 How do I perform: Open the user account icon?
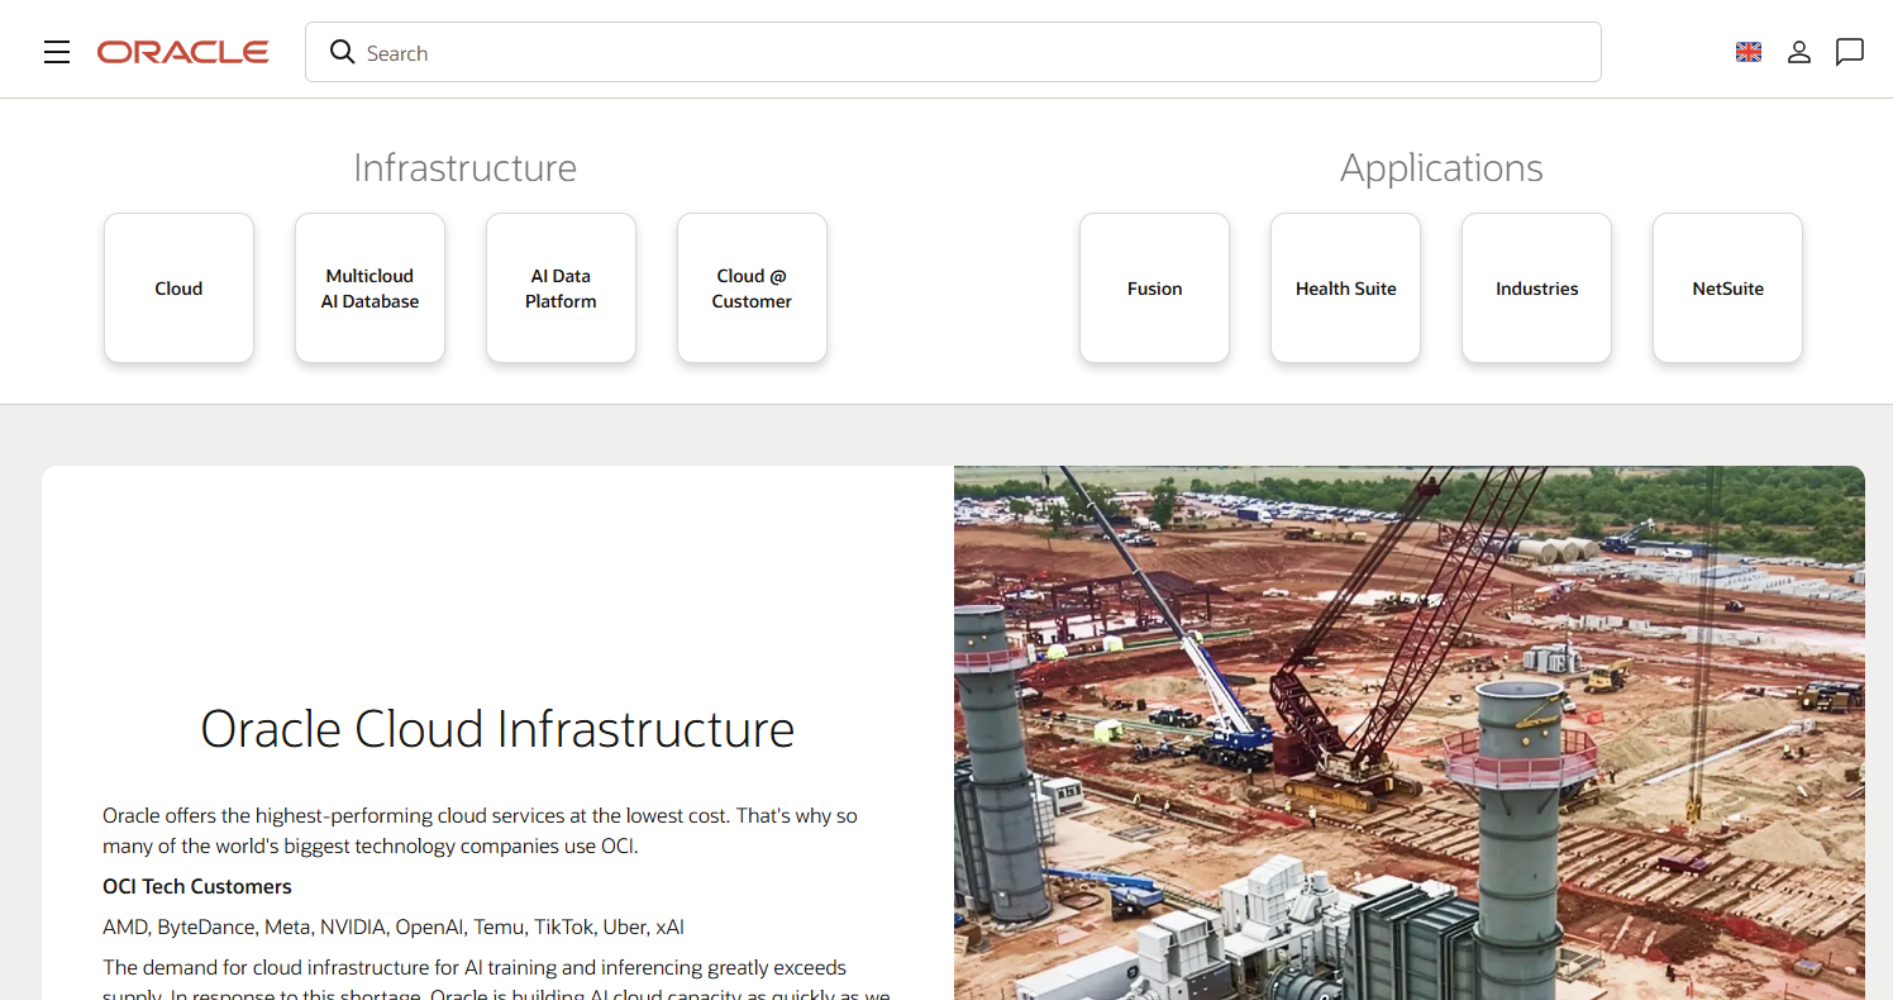coord(1799,52)
